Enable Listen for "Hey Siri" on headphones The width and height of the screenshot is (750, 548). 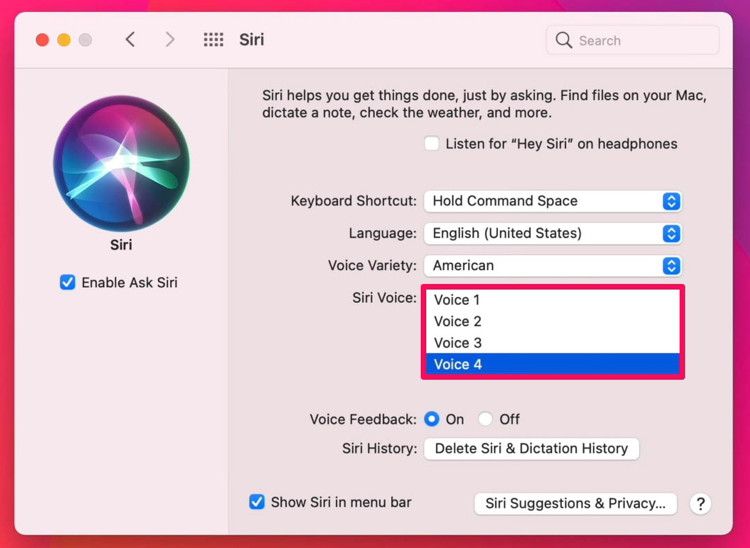coord(431,143)
